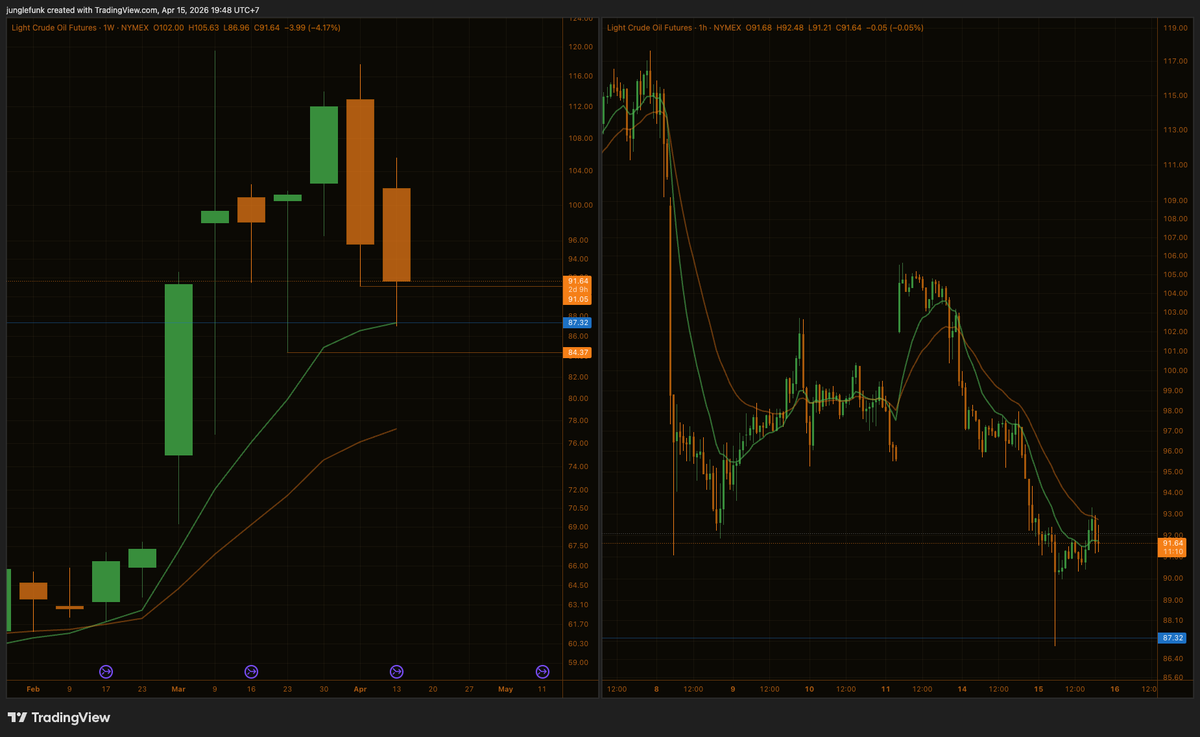1200x737 pixels.
Task: Click the purple event icon above May 11
Action: coord(542,671)
